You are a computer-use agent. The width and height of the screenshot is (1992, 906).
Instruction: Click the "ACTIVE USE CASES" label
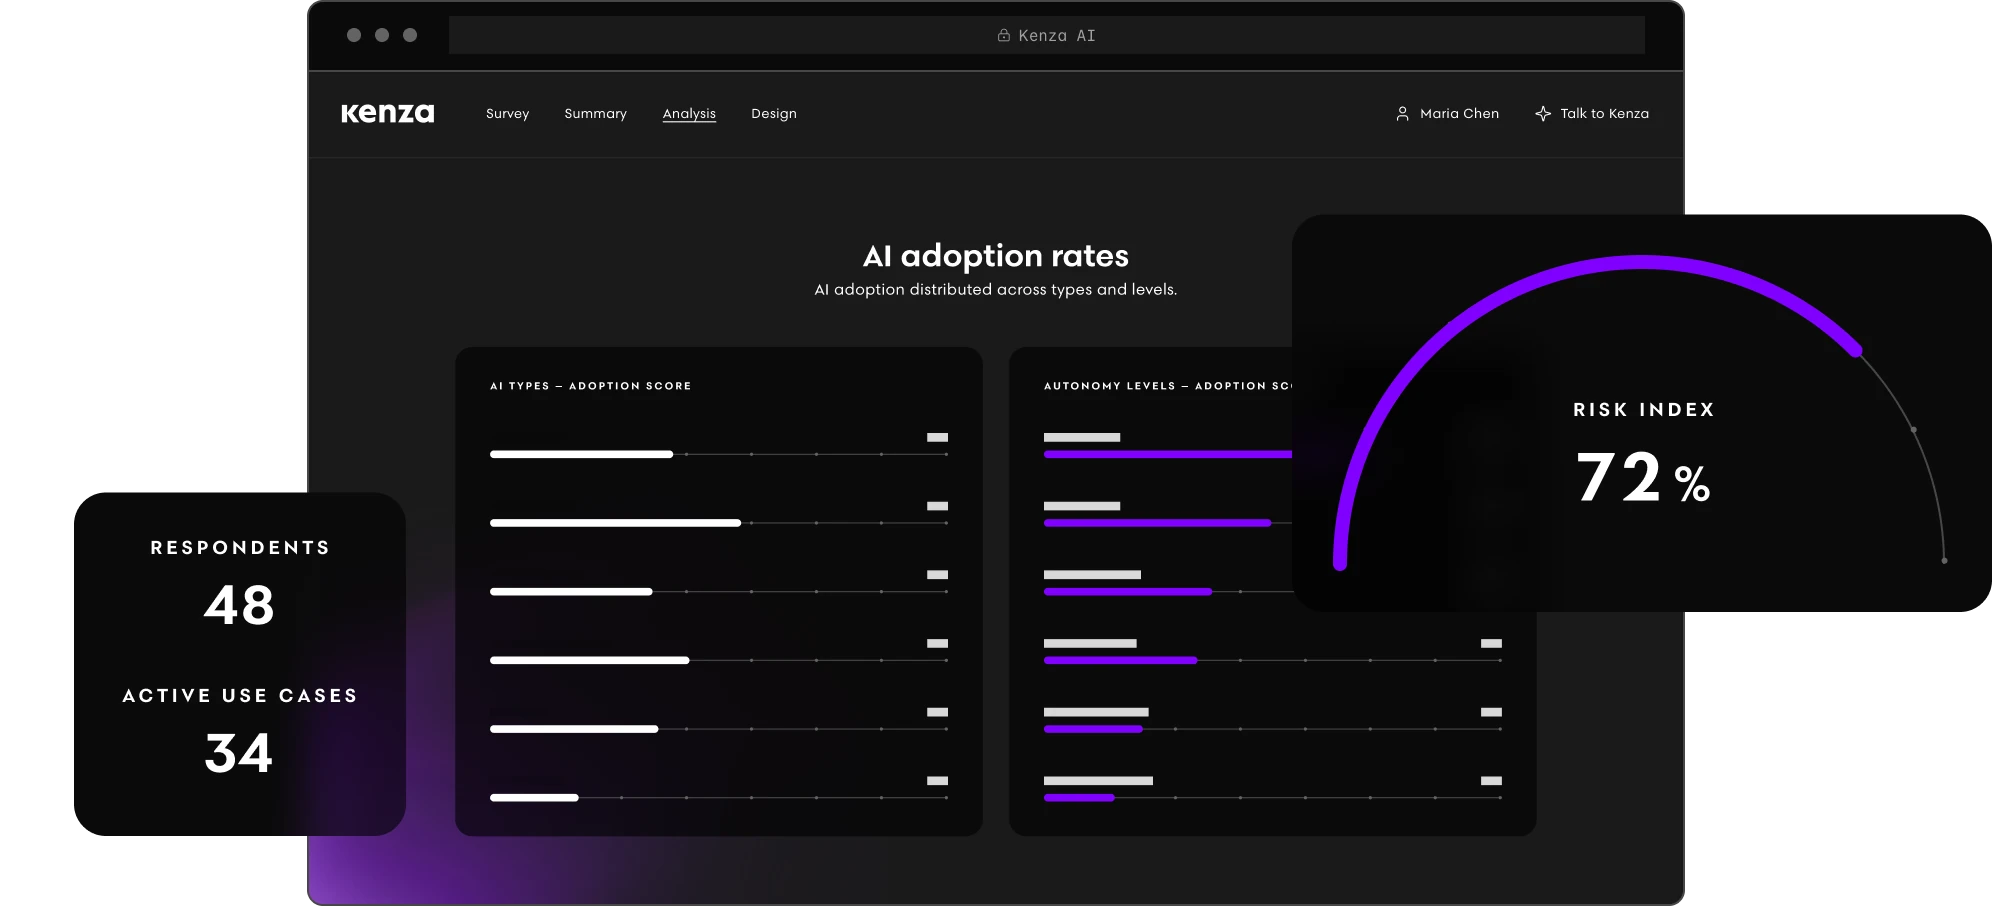[x=240, y=696]
